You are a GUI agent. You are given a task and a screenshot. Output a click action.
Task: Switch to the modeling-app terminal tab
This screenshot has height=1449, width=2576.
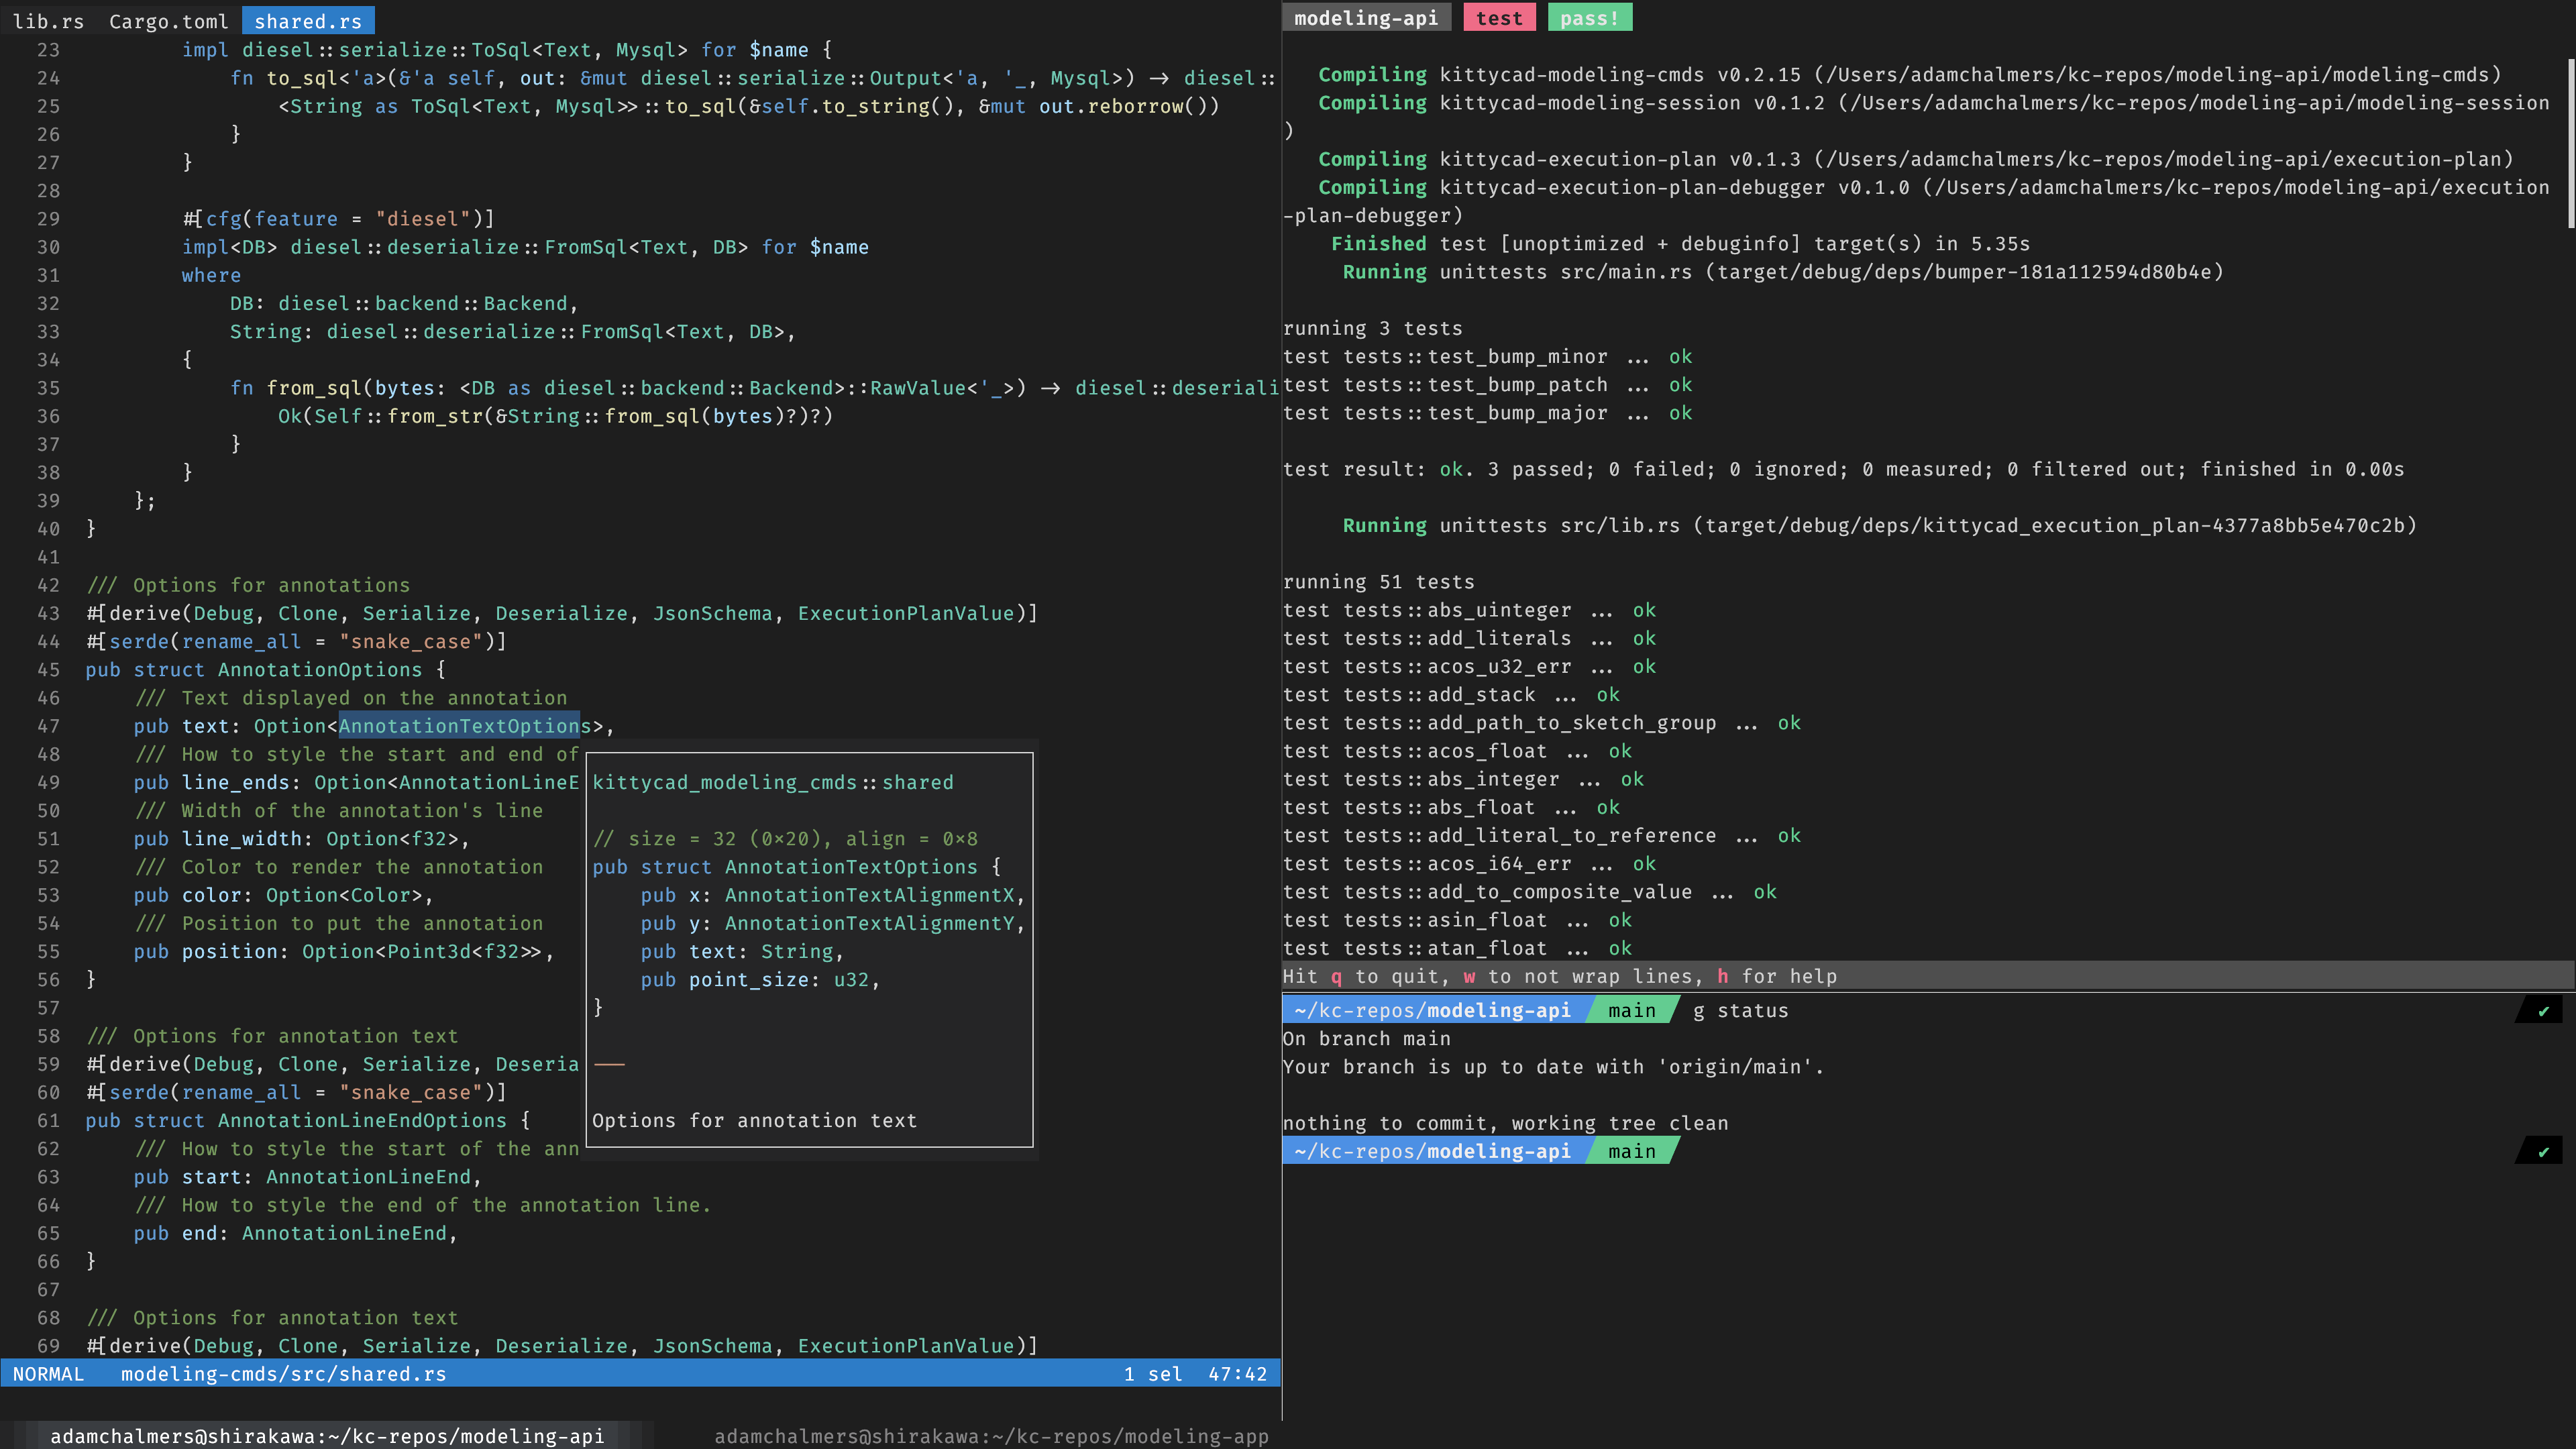[x=990, y=1436]
